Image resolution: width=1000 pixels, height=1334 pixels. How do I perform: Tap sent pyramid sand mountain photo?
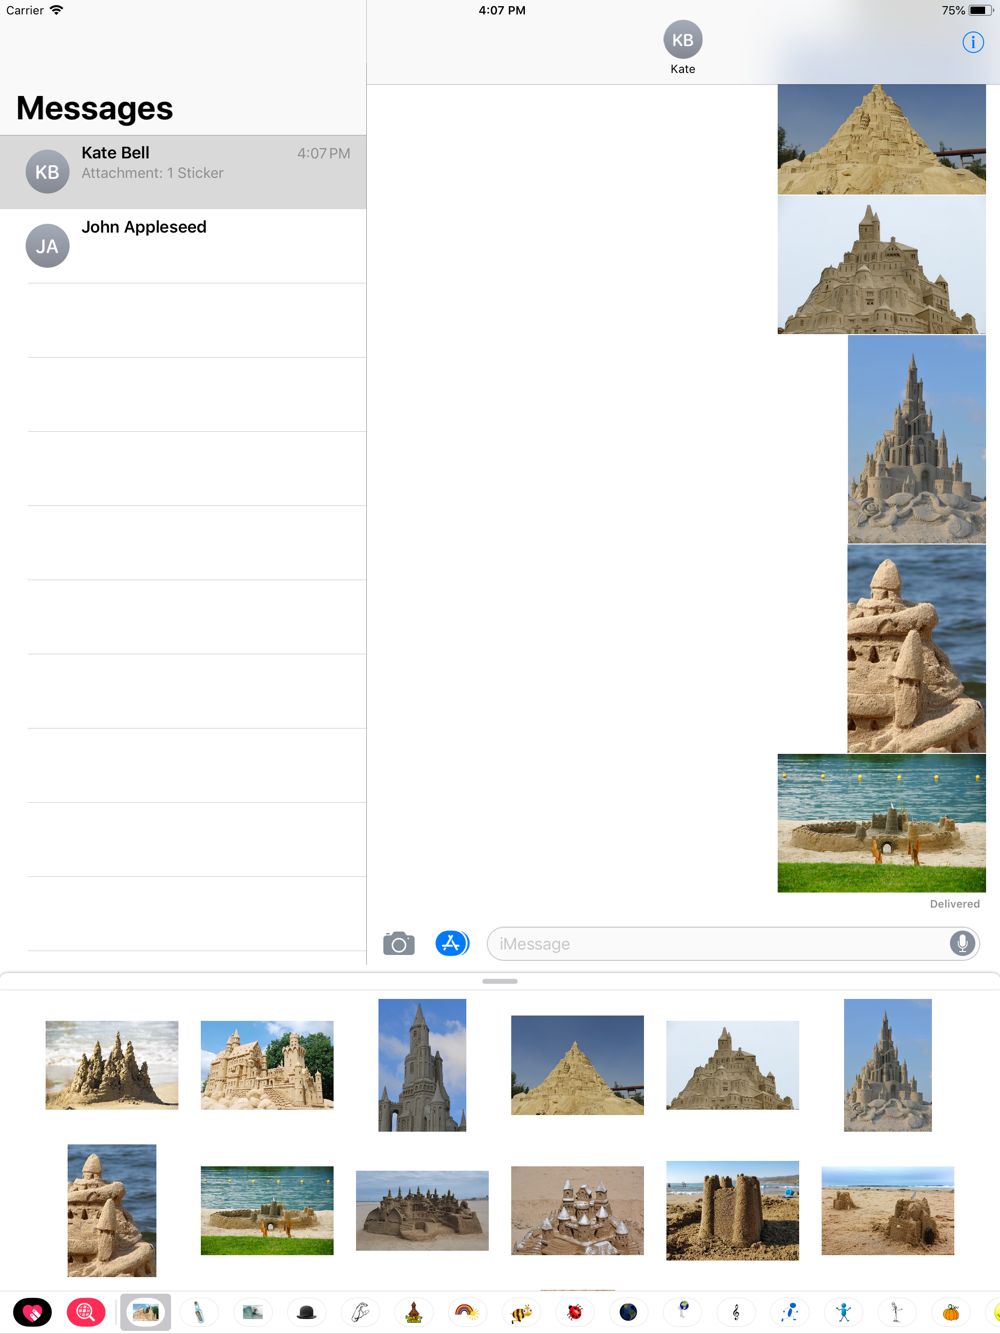point(882,139)
